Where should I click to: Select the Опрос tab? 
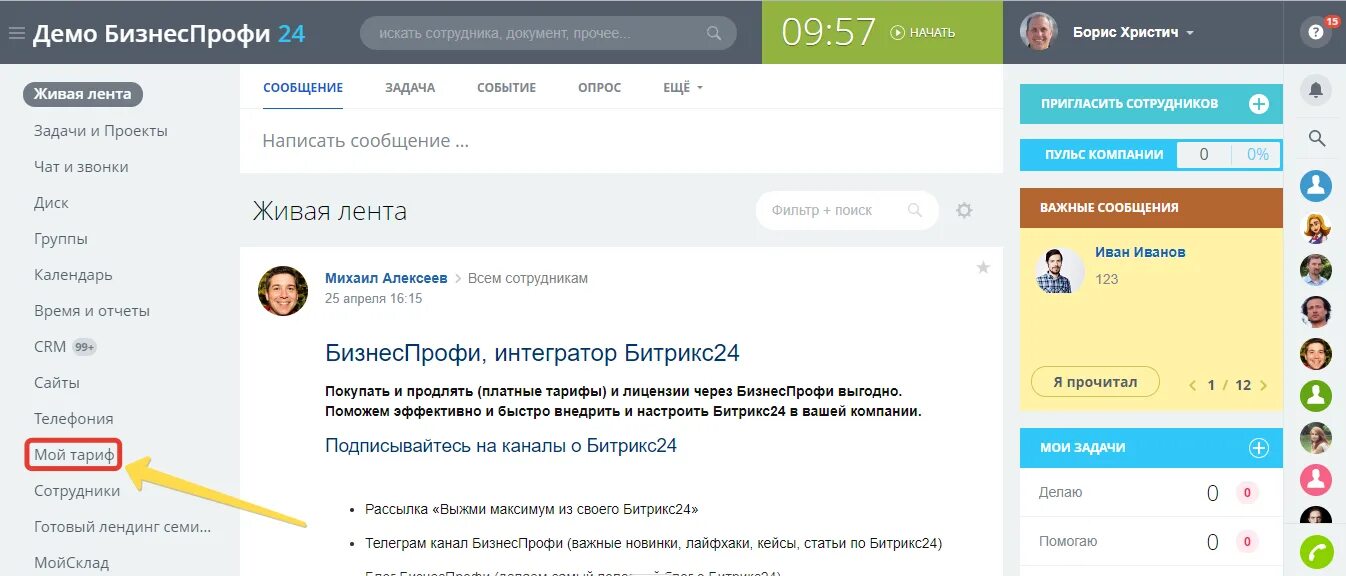pyautogui.click(x=599, y=88)
